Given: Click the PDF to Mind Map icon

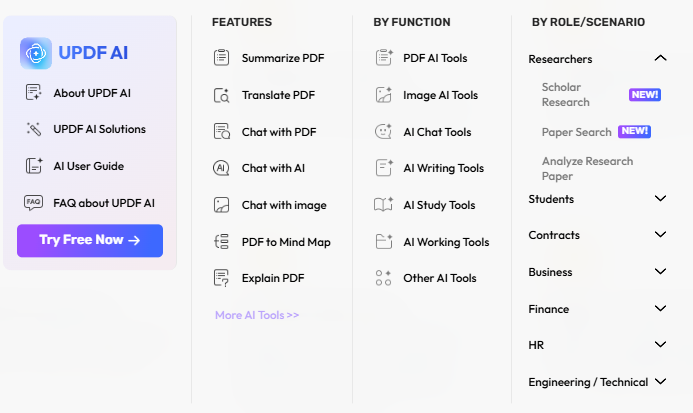Looking at the screenshot, I should [221, 242].
